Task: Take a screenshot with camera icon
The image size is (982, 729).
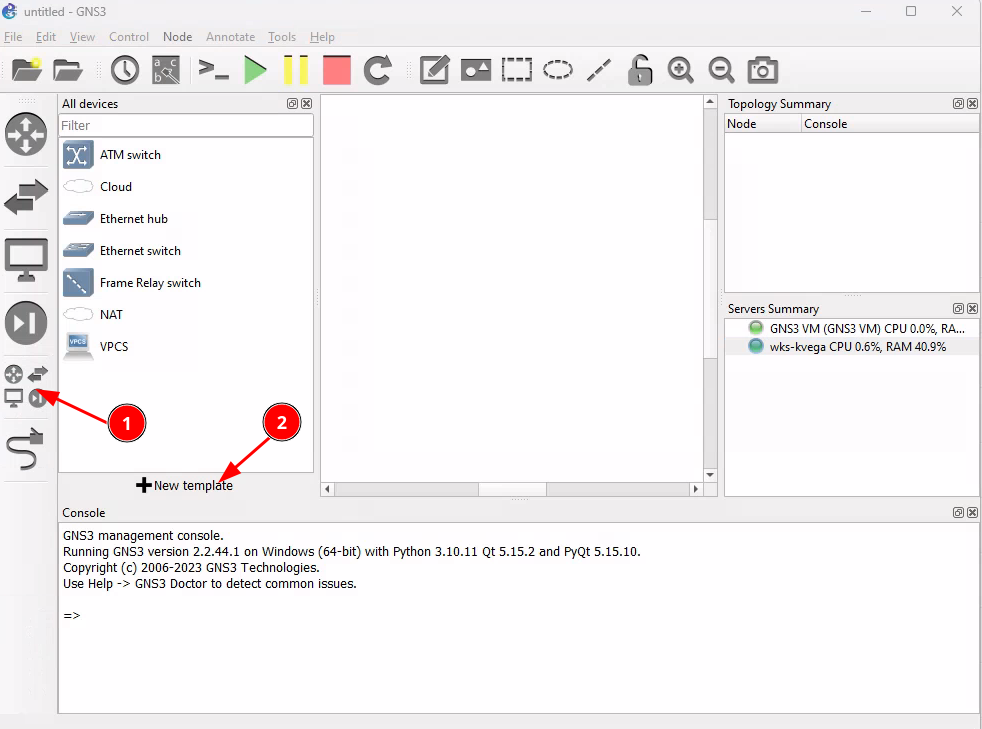Action: point(763,70)
